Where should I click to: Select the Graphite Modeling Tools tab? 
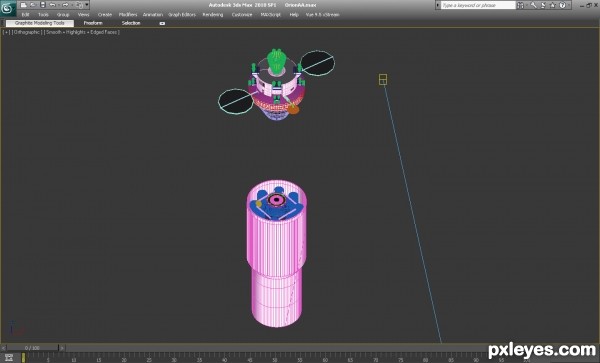[40, 23]
